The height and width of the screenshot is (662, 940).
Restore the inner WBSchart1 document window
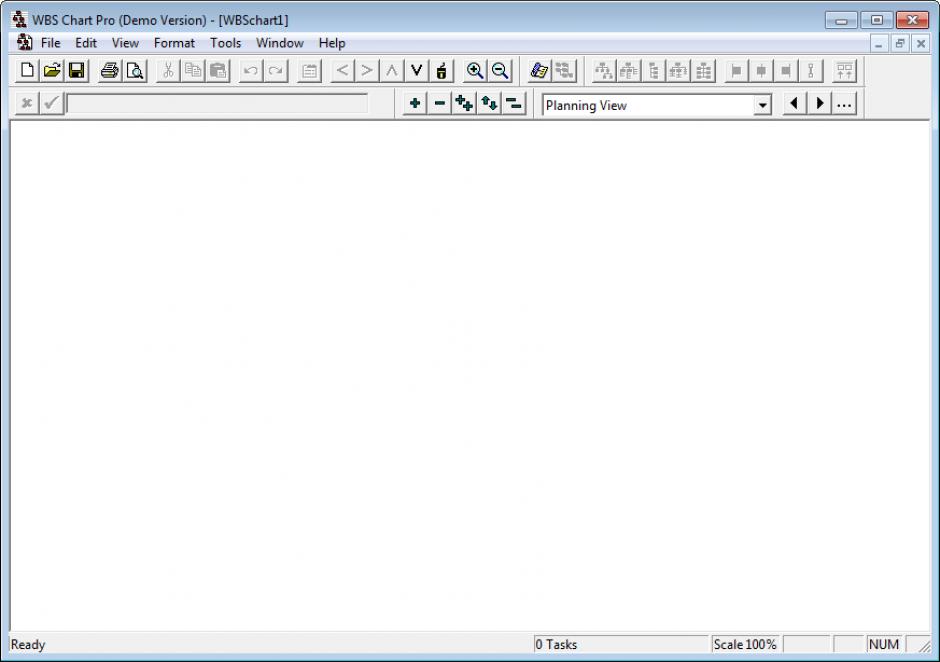tap(899, 44)
